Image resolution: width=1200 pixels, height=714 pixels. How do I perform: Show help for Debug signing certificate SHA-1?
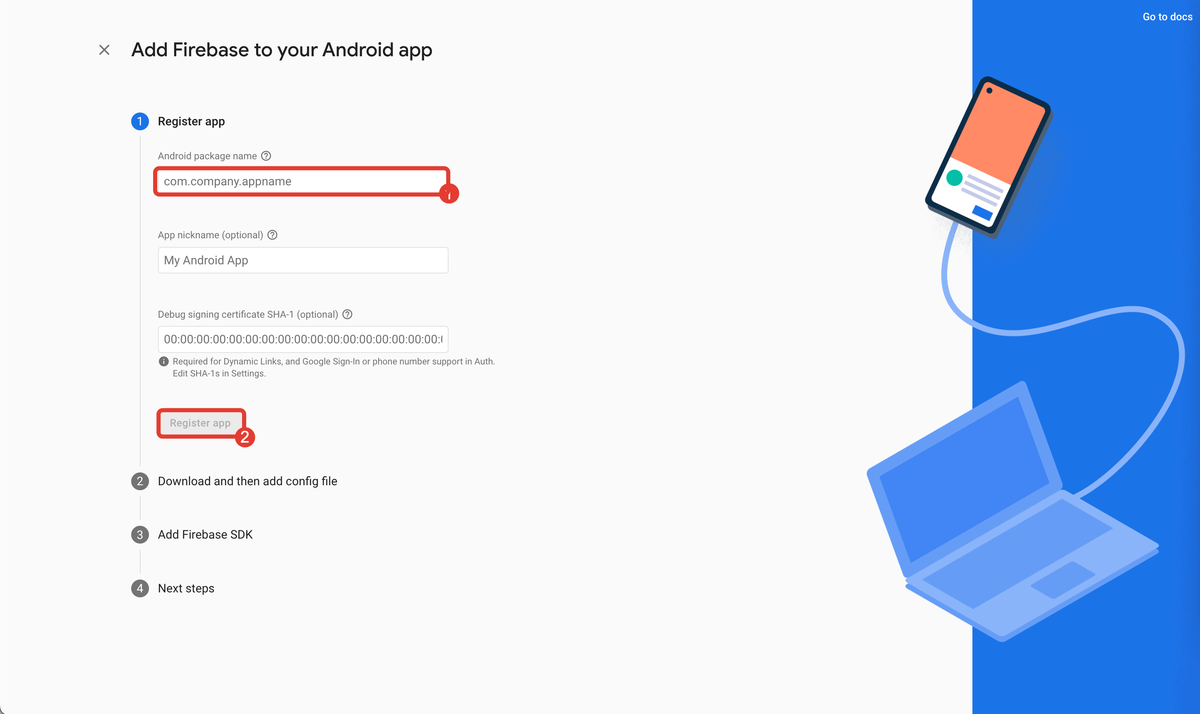coord(347,314)
